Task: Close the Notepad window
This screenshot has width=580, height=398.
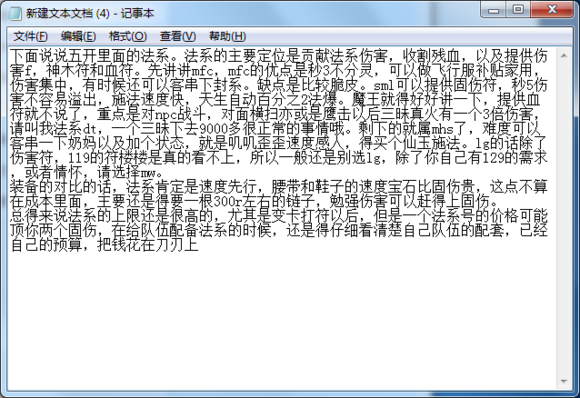Action: tap(552, 10)
